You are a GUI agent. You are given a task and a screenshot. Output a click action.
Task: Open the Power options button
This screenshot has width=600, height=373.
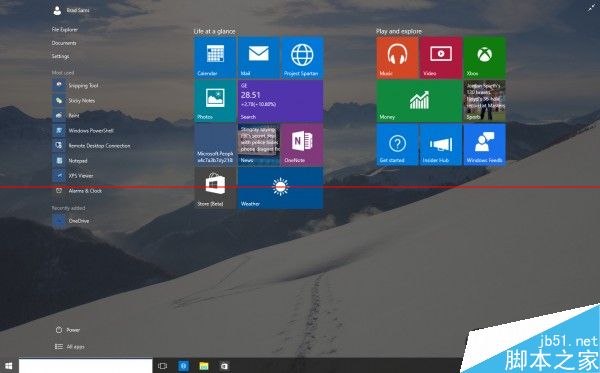click(x=68, y=330)
